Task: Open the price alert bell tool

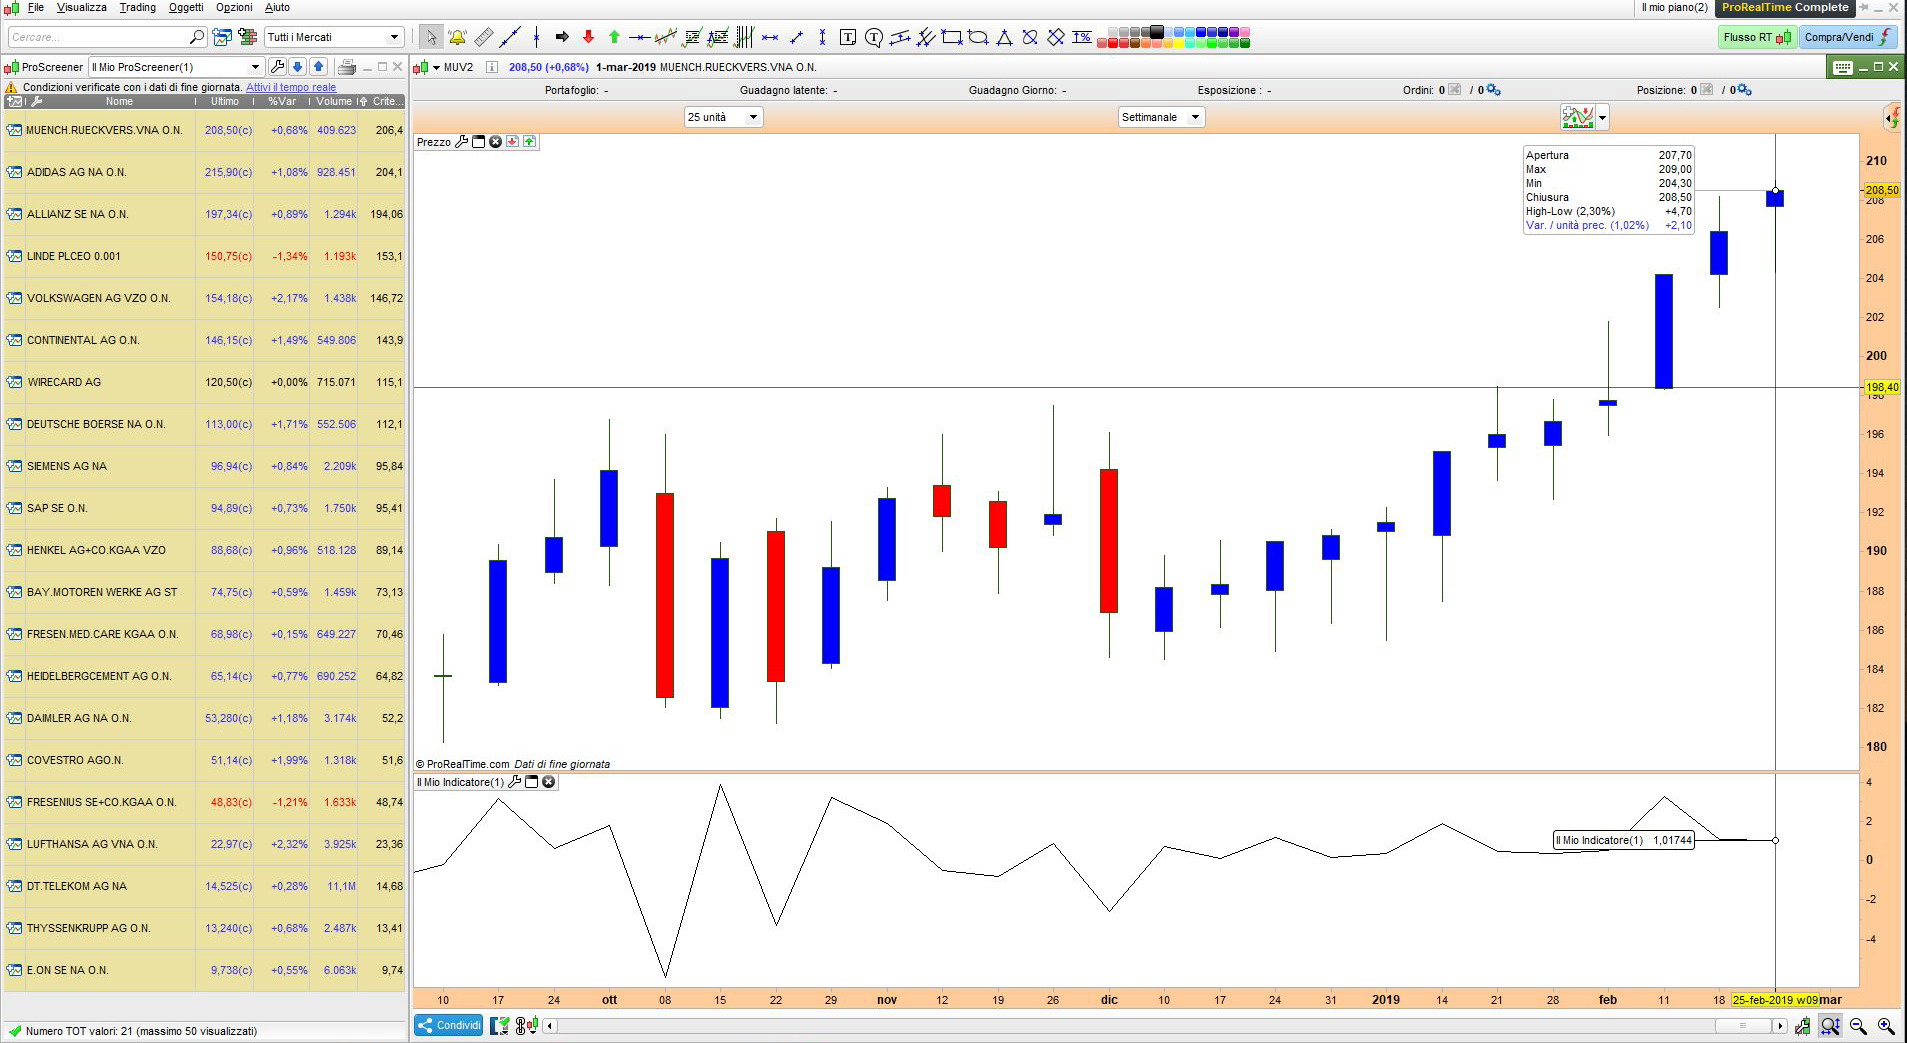Action: coord(457,37)
